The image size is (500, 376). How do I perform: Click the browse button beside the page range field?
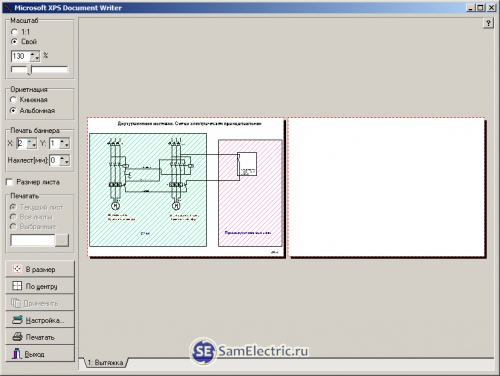(62, 240)
